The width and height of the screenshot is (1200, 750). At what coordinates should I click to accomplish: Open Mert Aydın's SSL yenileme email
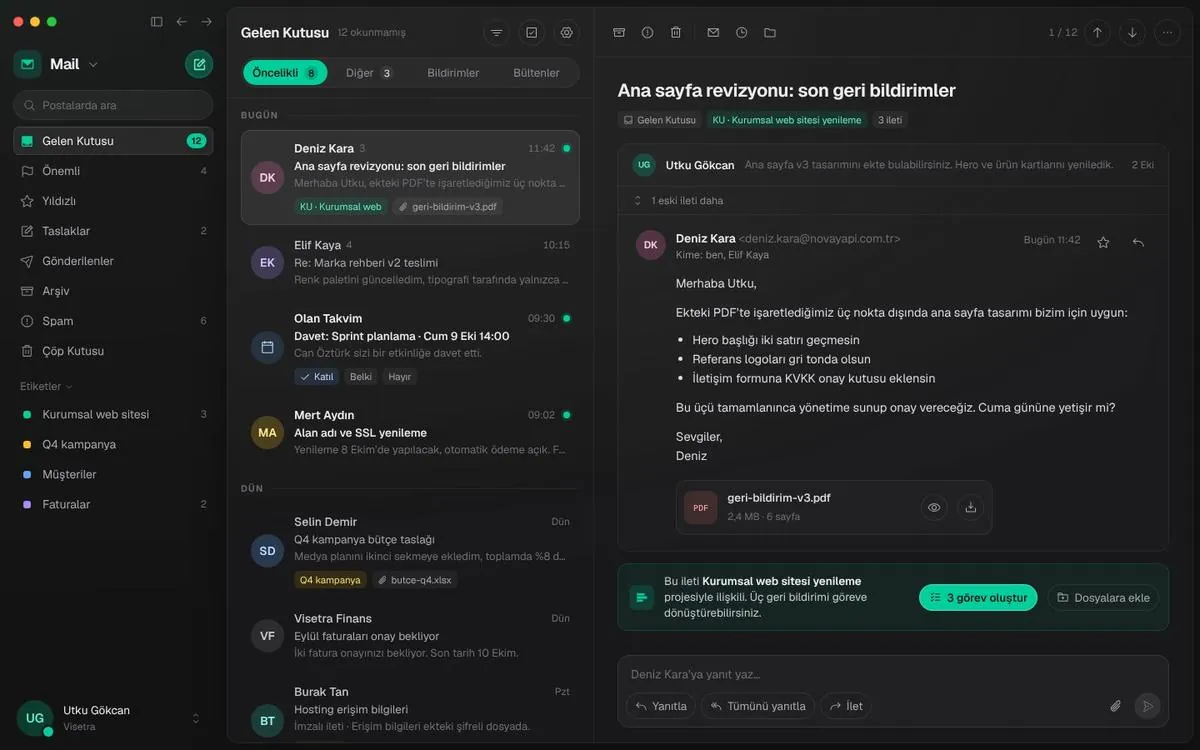tap(410, 433)
